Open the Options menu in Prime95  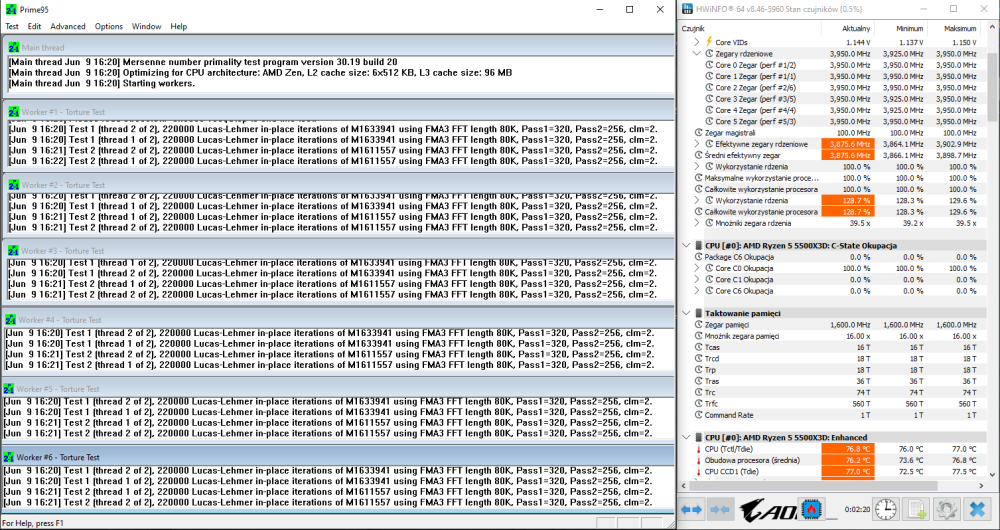pos(108,26)
